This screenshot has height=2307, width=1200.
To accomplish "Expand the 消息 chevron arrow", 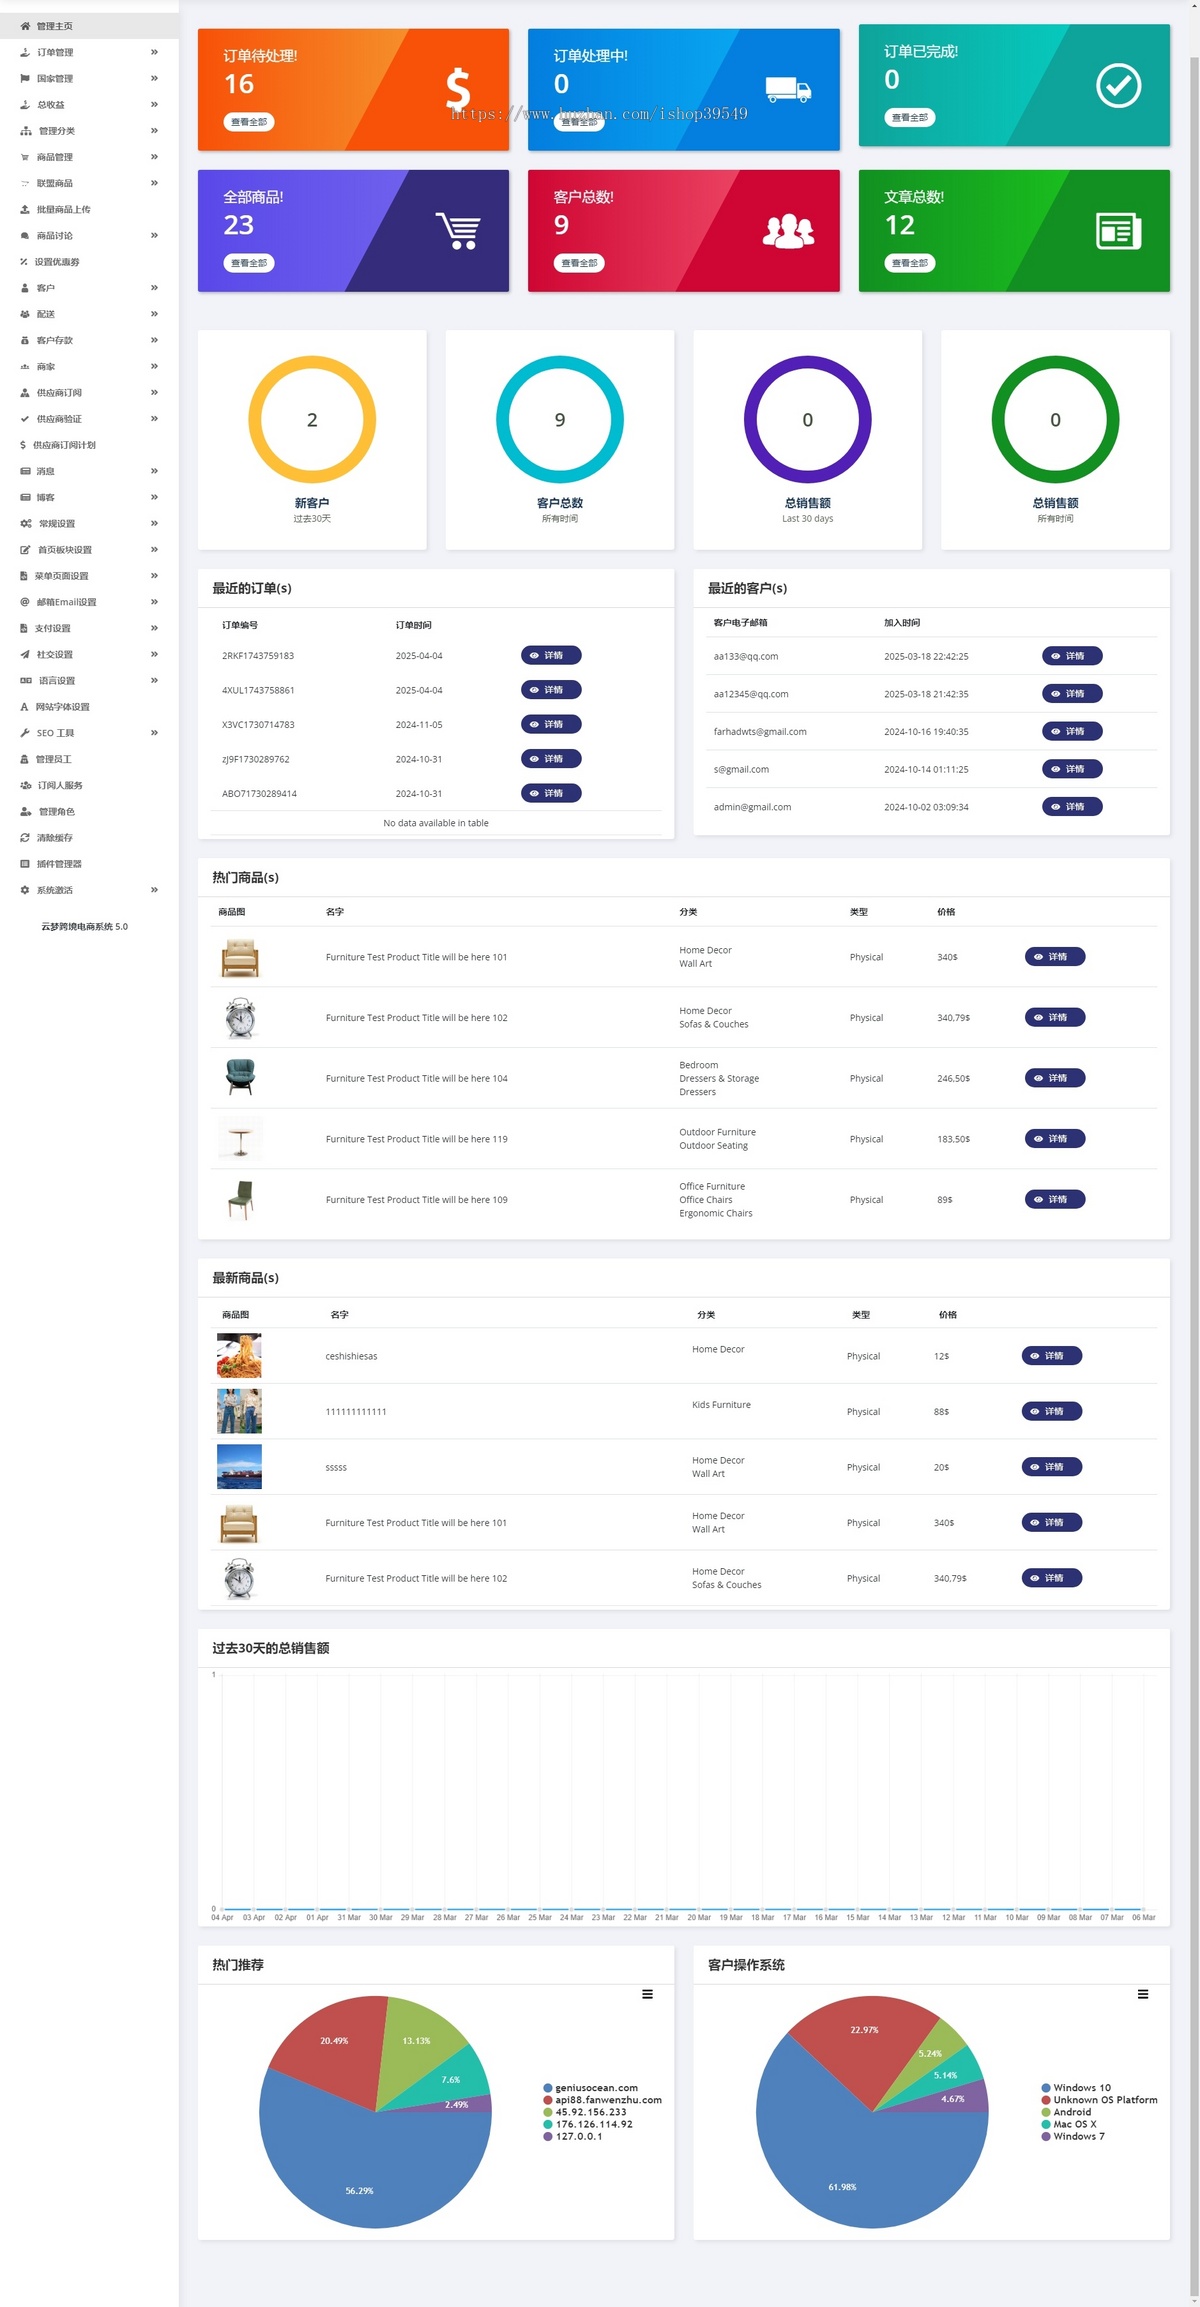I will 154,471.
